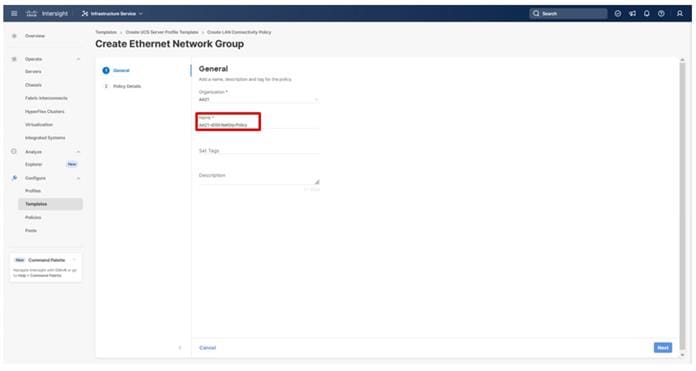Image resolution: width=696 pixels, height=371 pixels.
Task: Open the Infrastructure Service switcher dropdown
Action: (x=112, y=13)
